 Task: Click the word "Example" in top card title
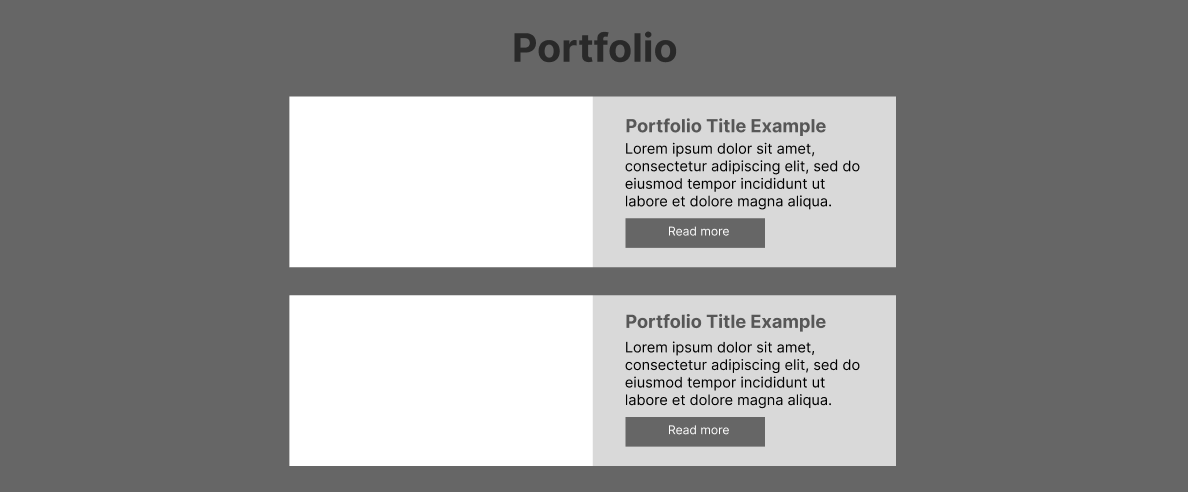coord(788,126)
